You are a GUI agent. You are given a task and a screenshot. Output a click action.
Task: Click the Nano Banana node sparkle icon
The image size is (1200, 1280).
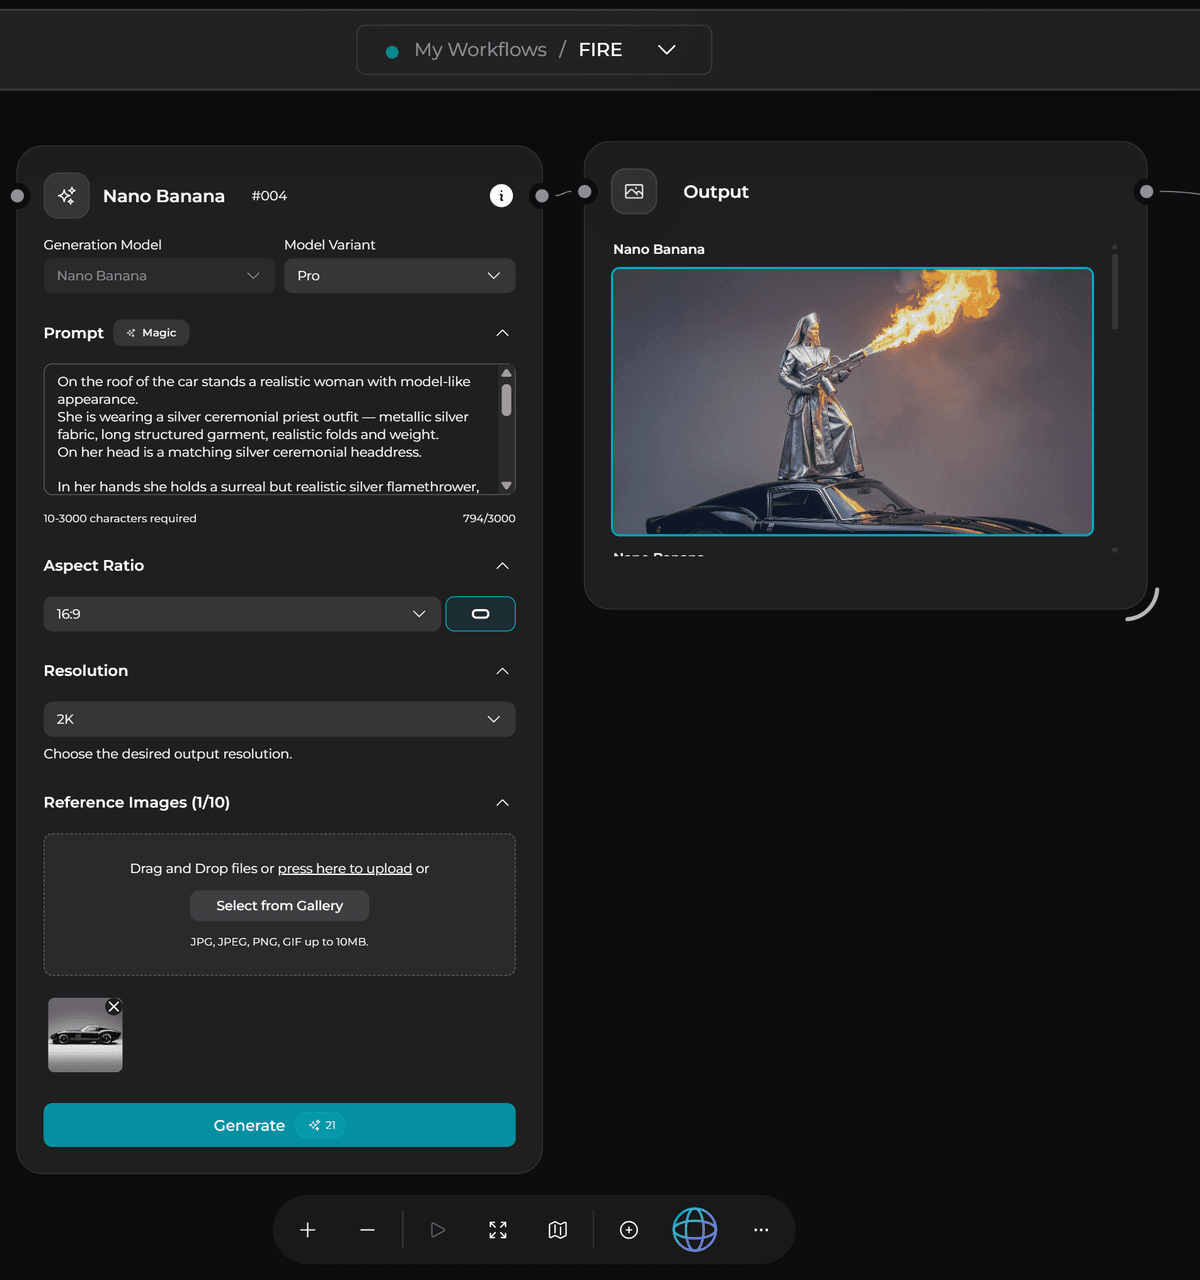66,195
